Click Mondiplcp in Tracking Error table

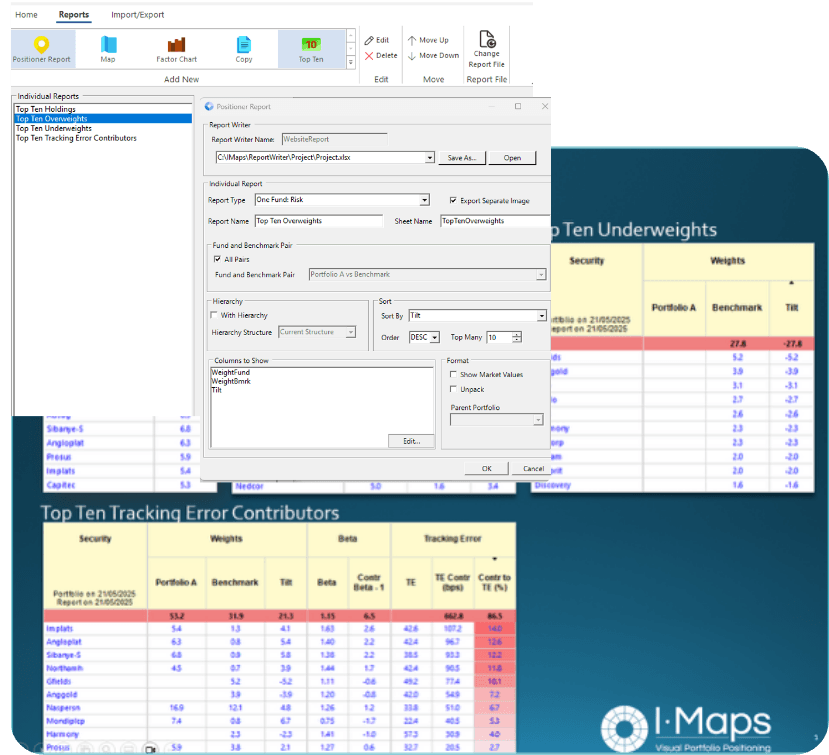point(65,721)
